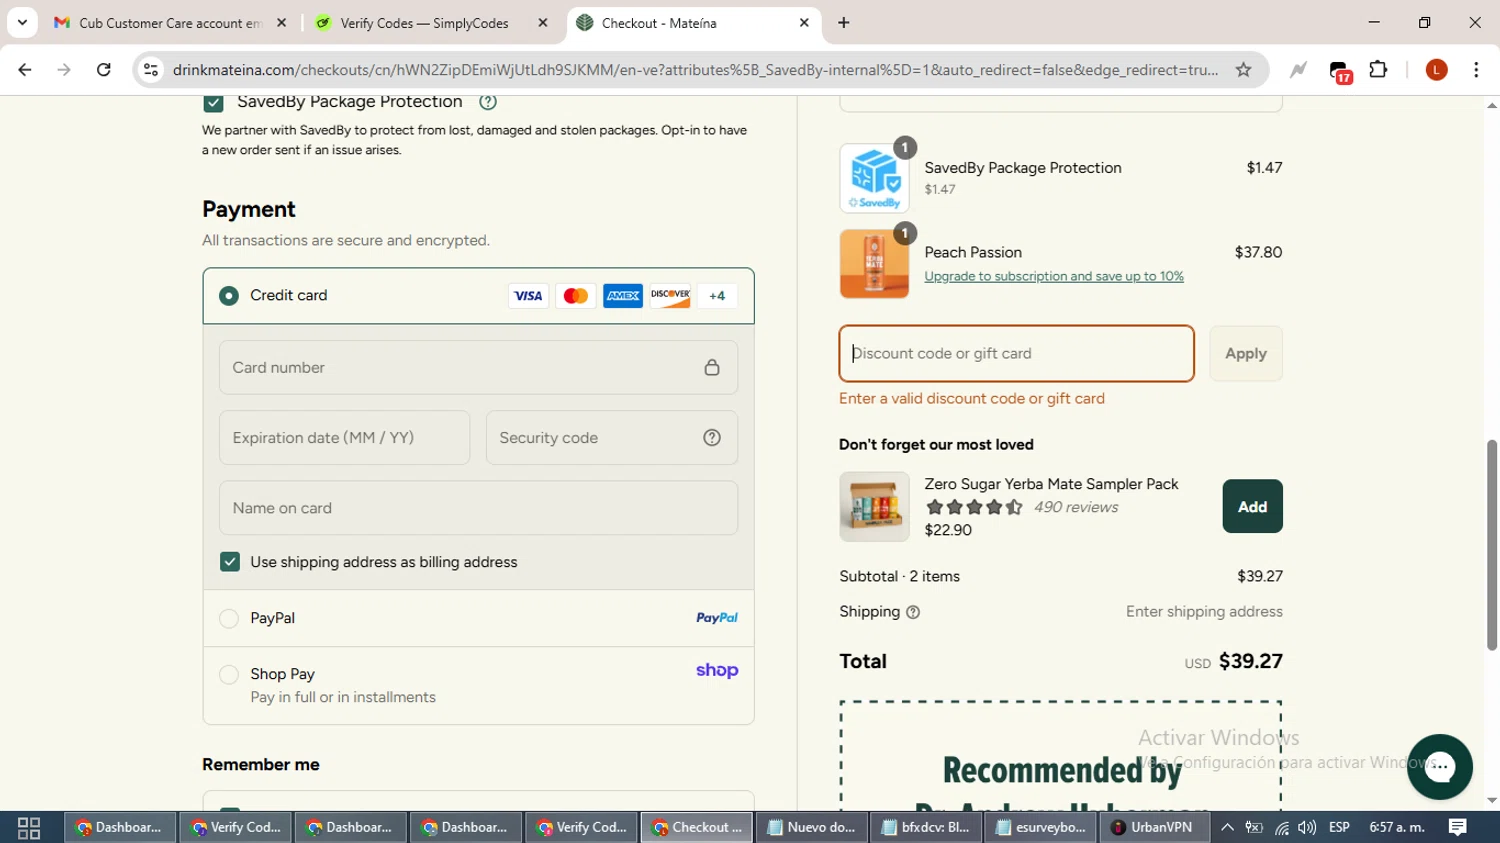Close the Cub Customer Care tab
The width and height of the screenshot is (1500, 843).
click(x=282, y=23)
